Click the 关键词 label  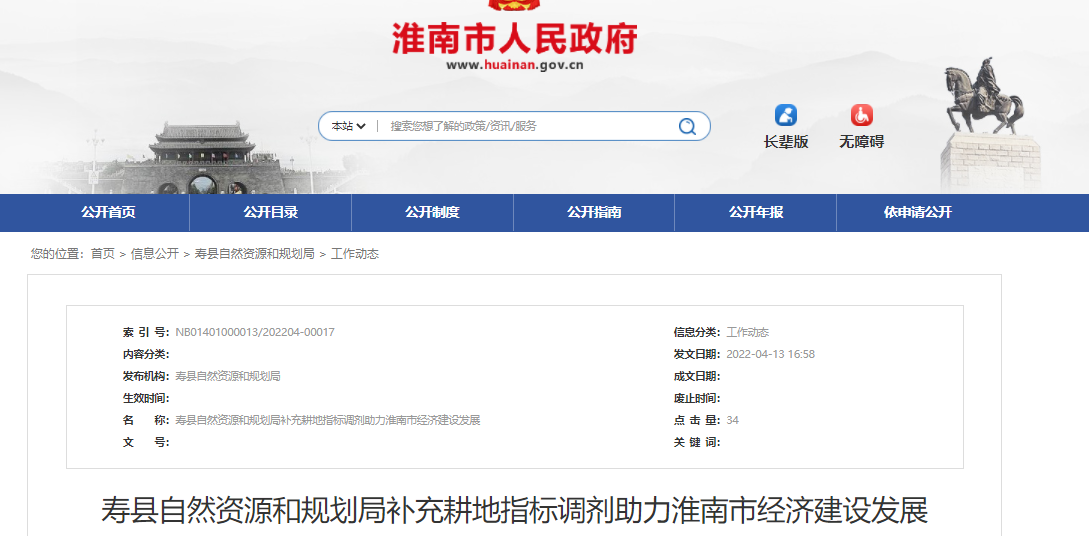697,442
